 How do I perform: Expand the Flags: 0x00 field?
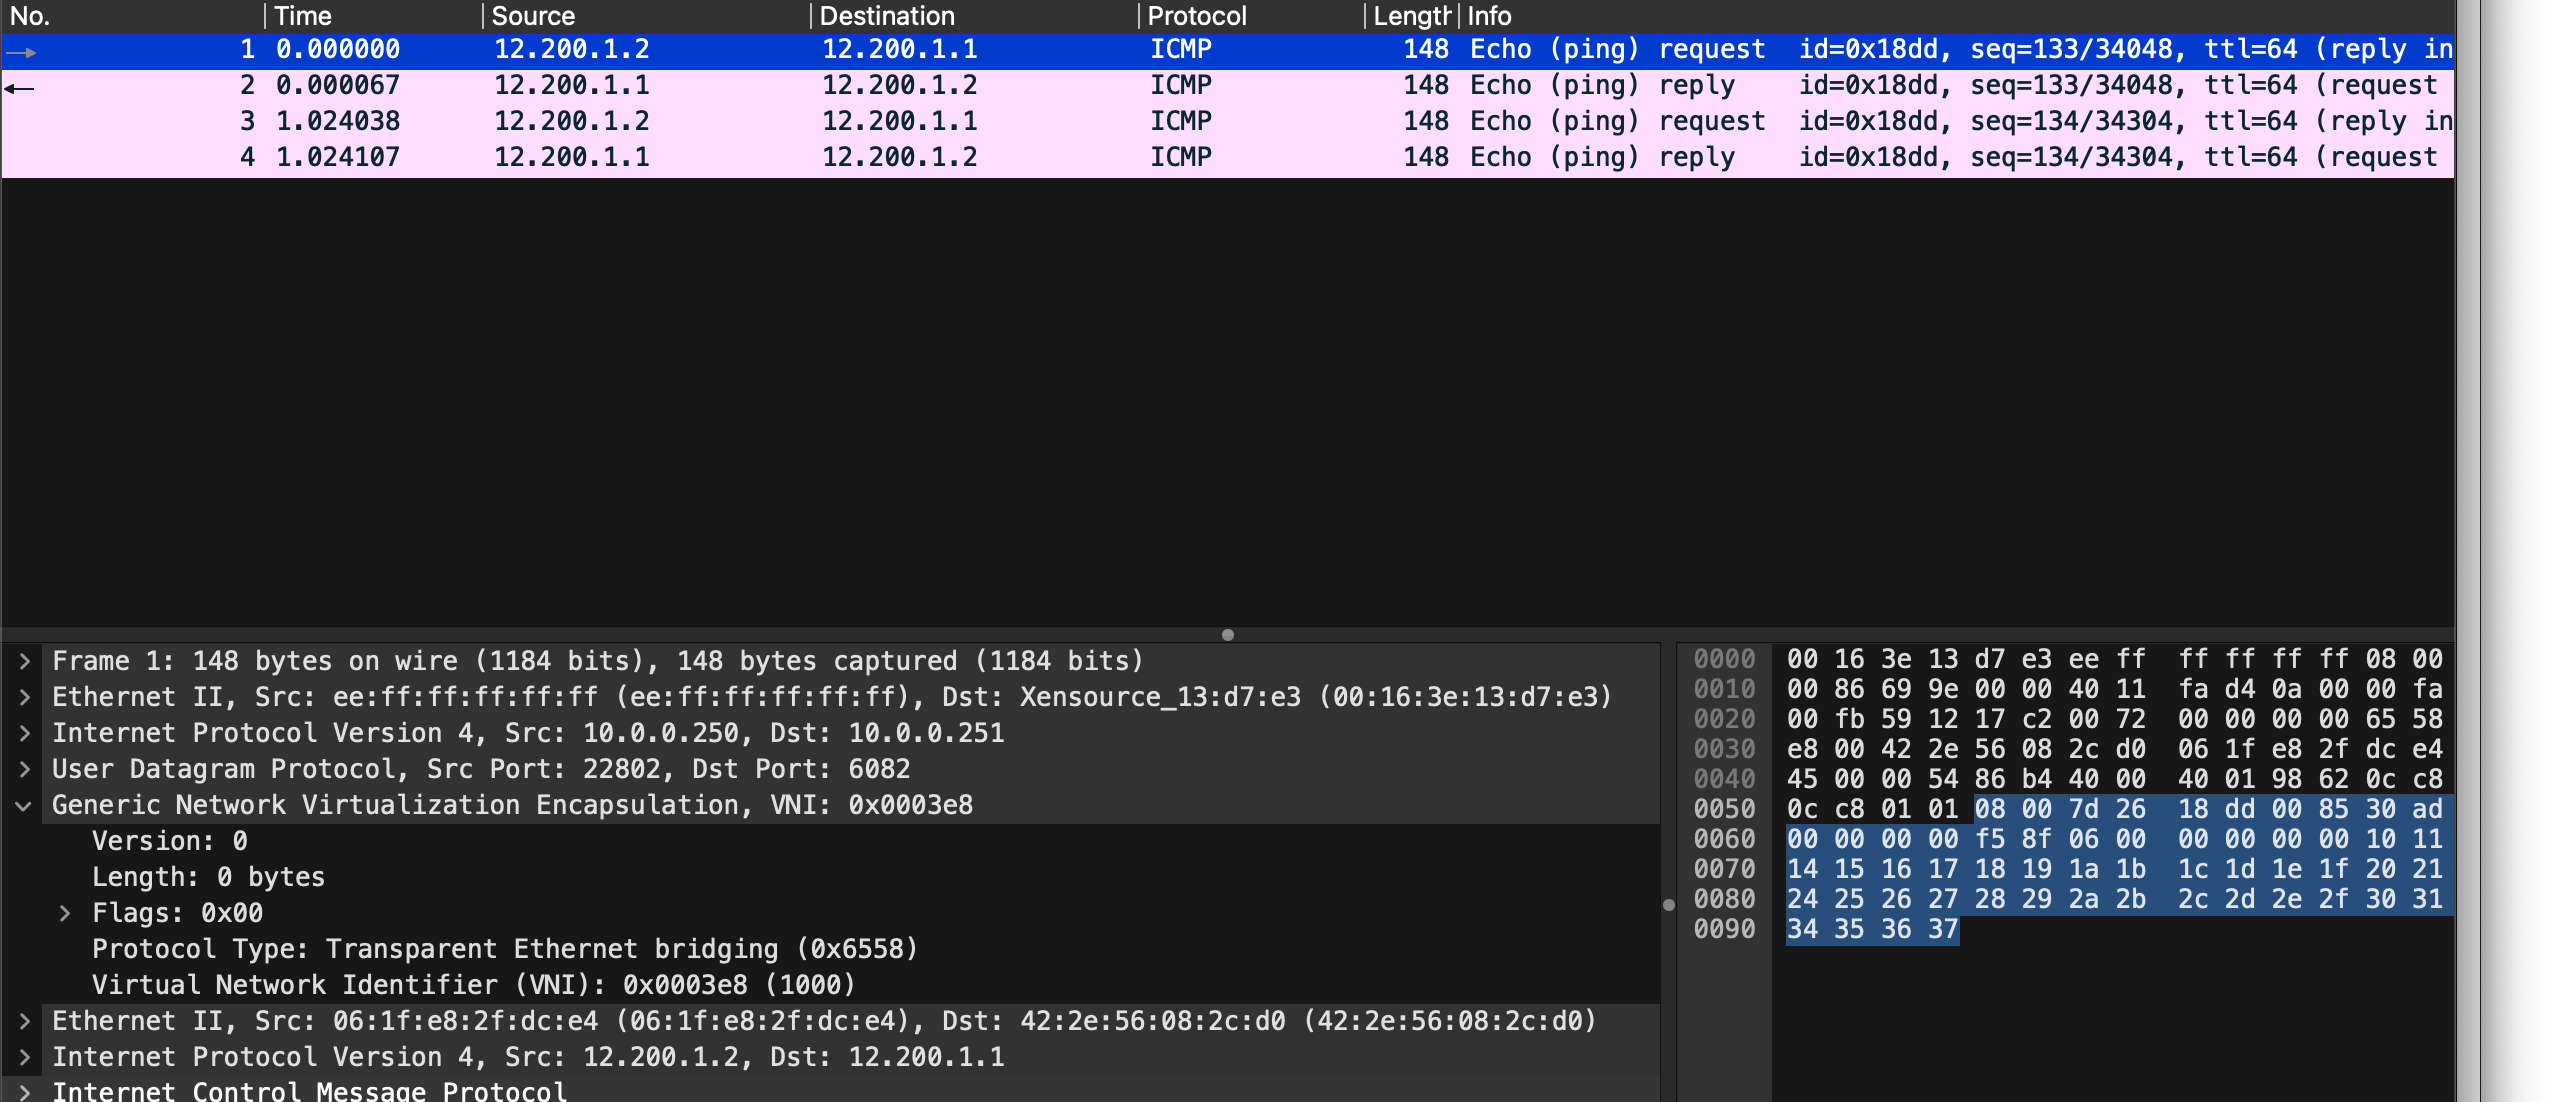click(x=64, y=913)
